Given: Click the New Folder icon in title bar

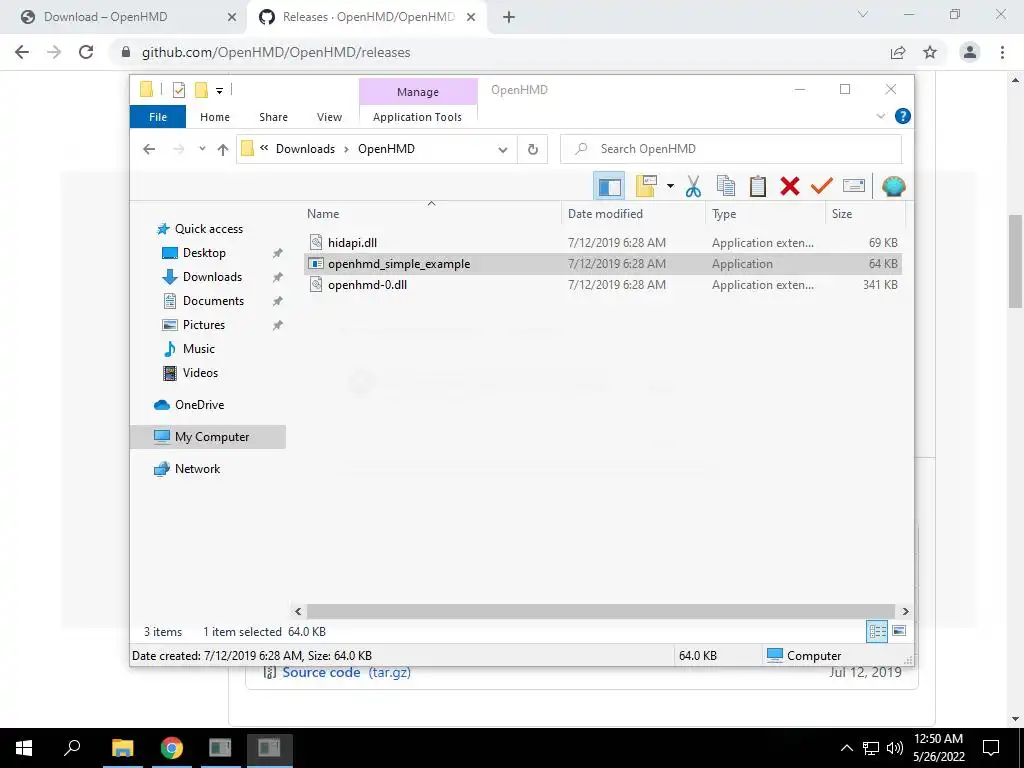Looking at the screenshot, I should click(202, 90).
